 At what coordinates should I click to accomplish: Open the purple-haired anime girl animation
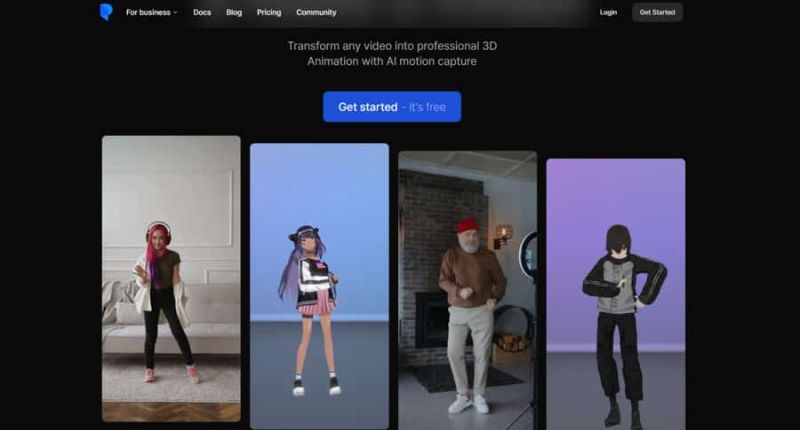[x=319, y=285]
